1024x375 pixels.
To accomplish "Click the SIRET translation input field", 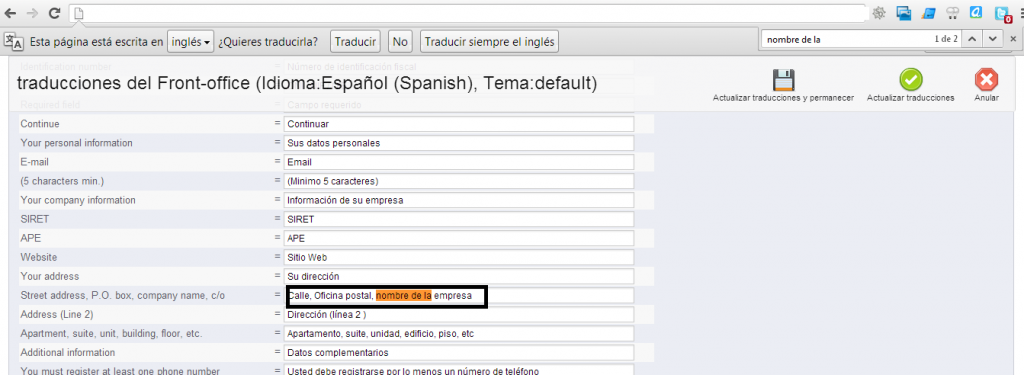I will (459, 219).
